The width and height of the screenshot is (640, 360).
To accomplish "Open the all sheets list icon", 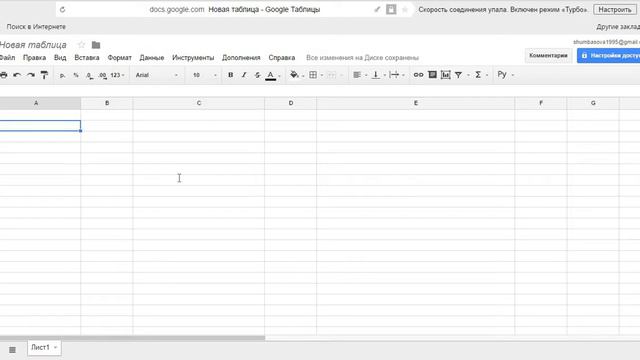I will 12,350.
